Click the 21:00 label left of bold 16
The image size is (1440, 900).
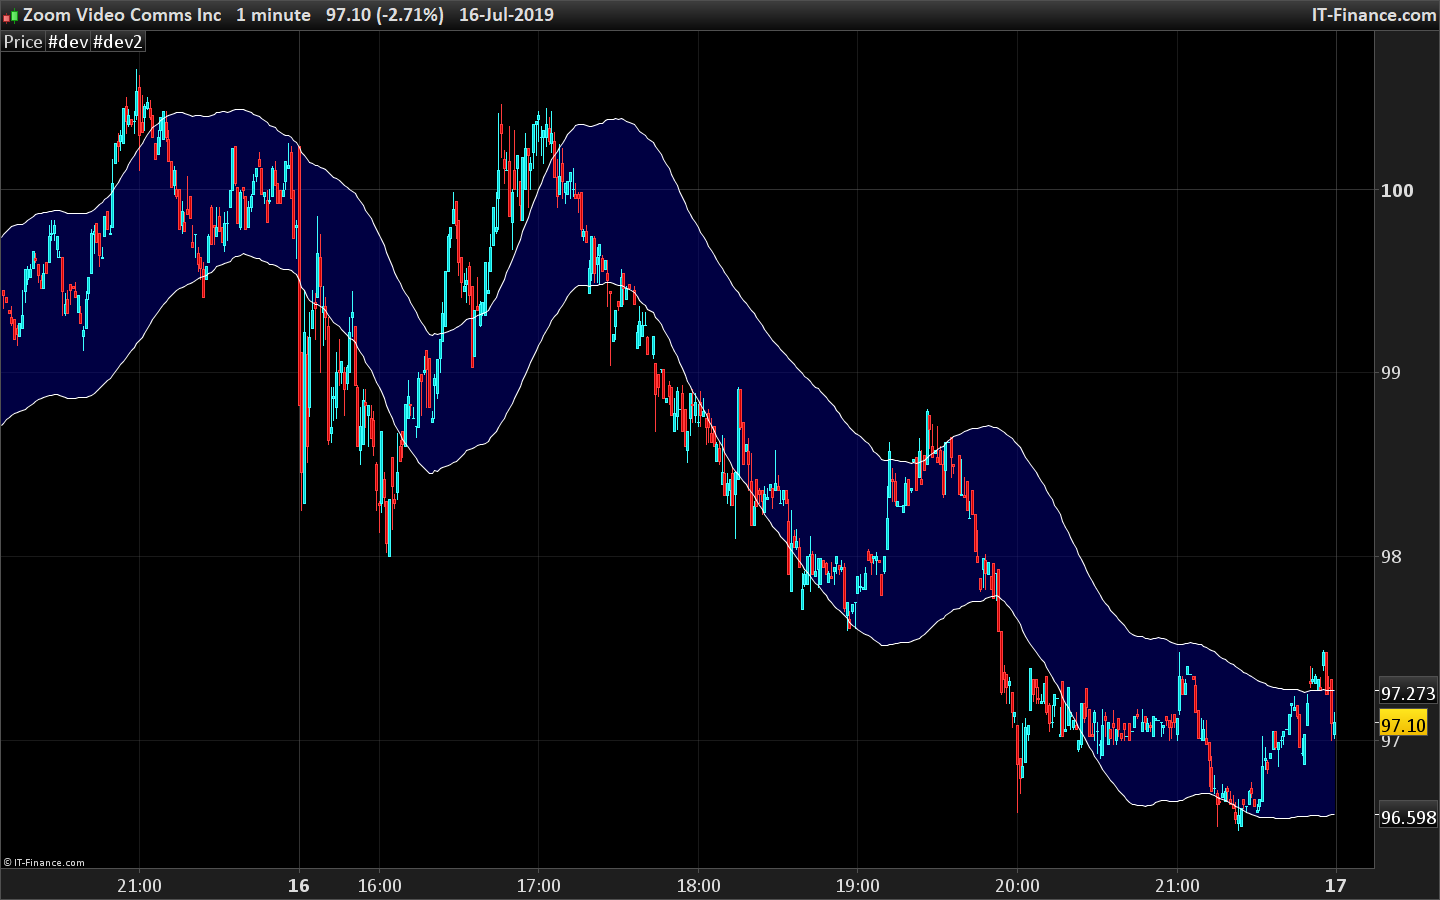139,886
